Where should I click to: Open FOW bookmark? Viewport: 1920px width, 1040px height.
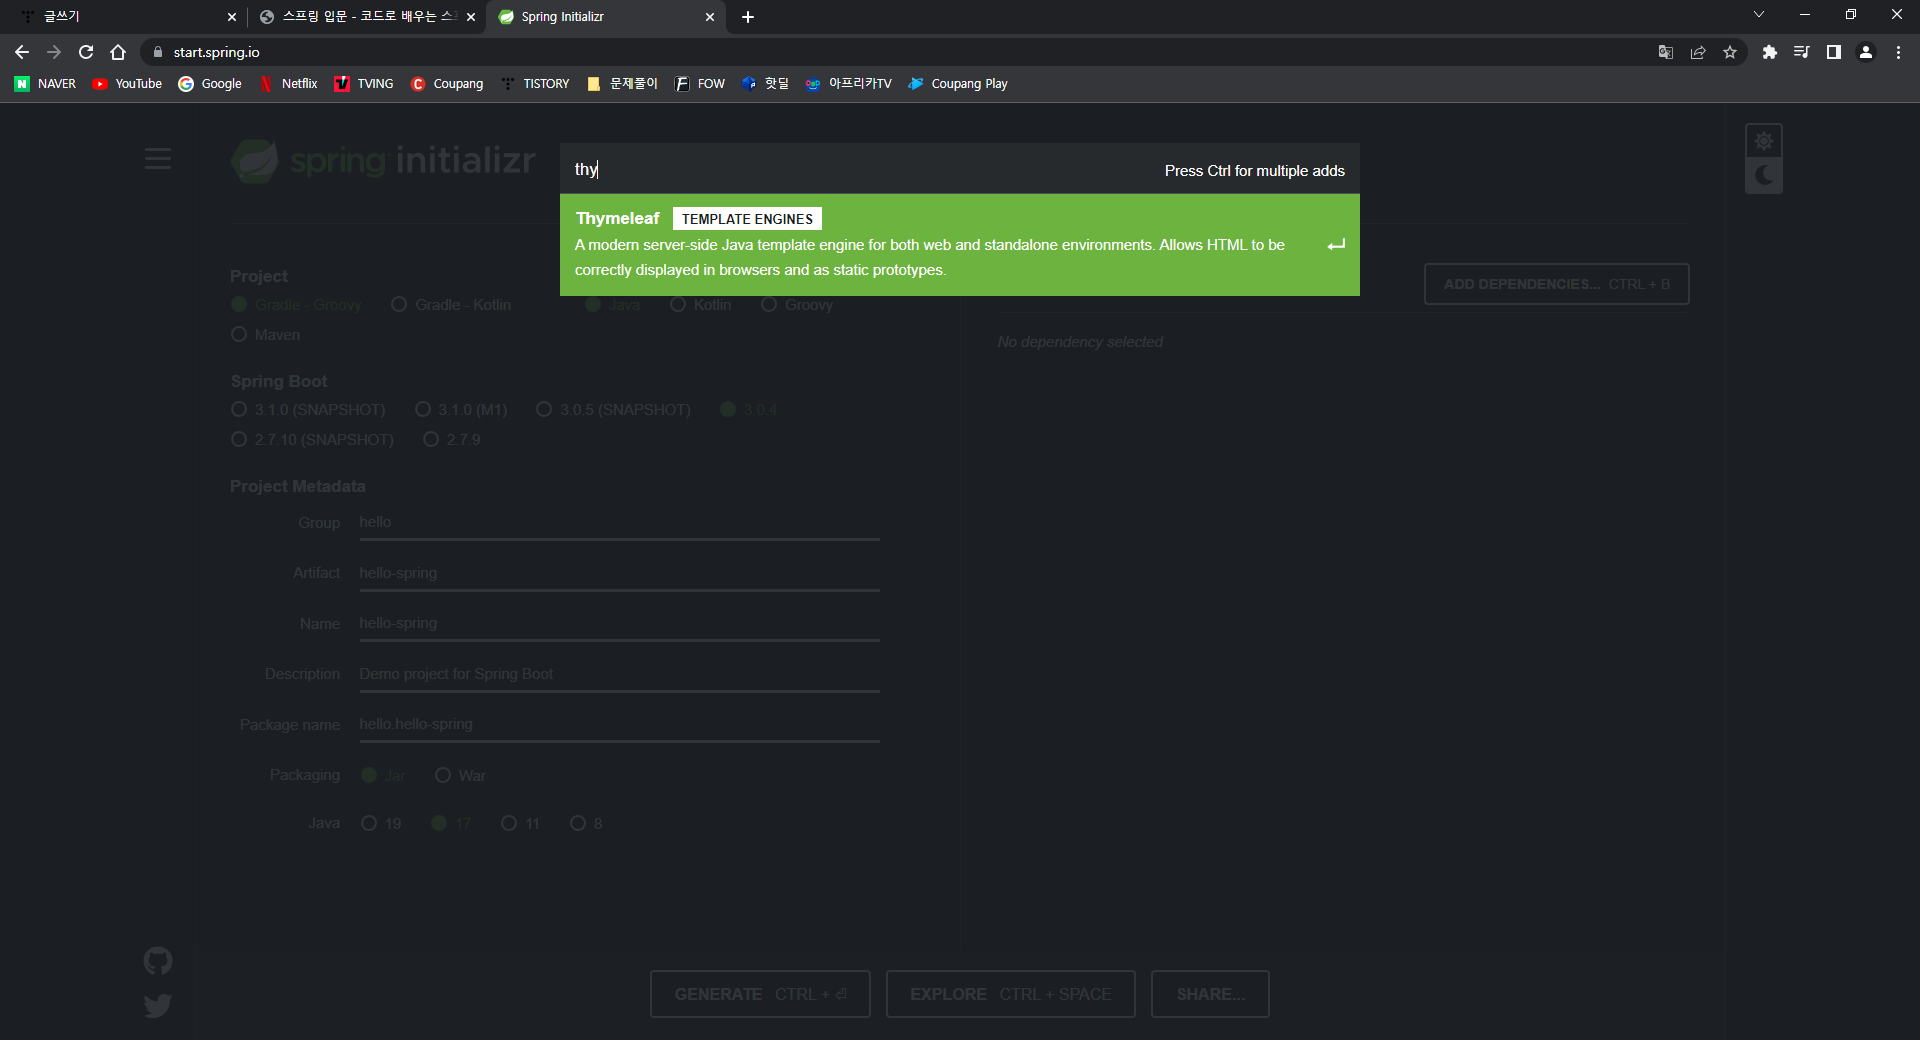[x=700, y=84]
